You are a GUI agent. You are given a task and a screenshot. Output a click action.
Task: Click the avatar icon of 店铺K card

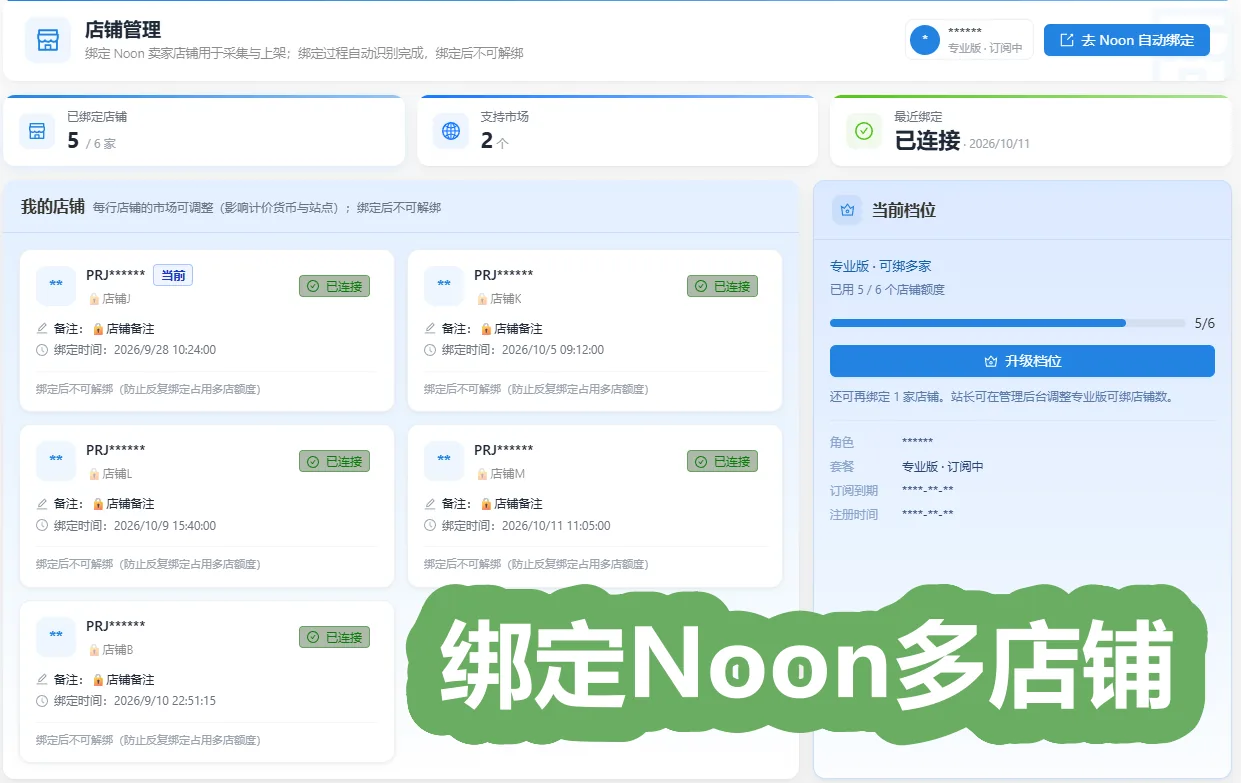(x=444, y=286)
